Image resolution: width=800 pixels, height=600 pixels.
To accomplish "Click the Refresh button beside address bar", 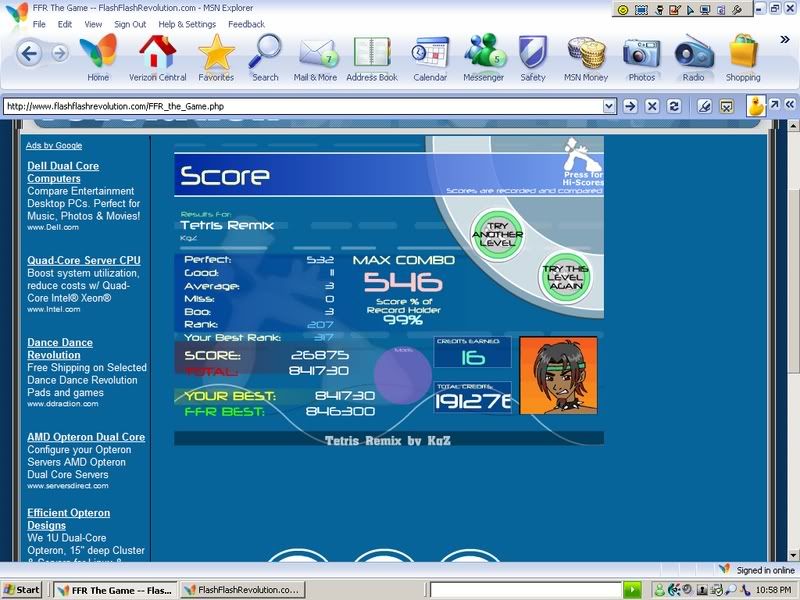I will [674, 106].
